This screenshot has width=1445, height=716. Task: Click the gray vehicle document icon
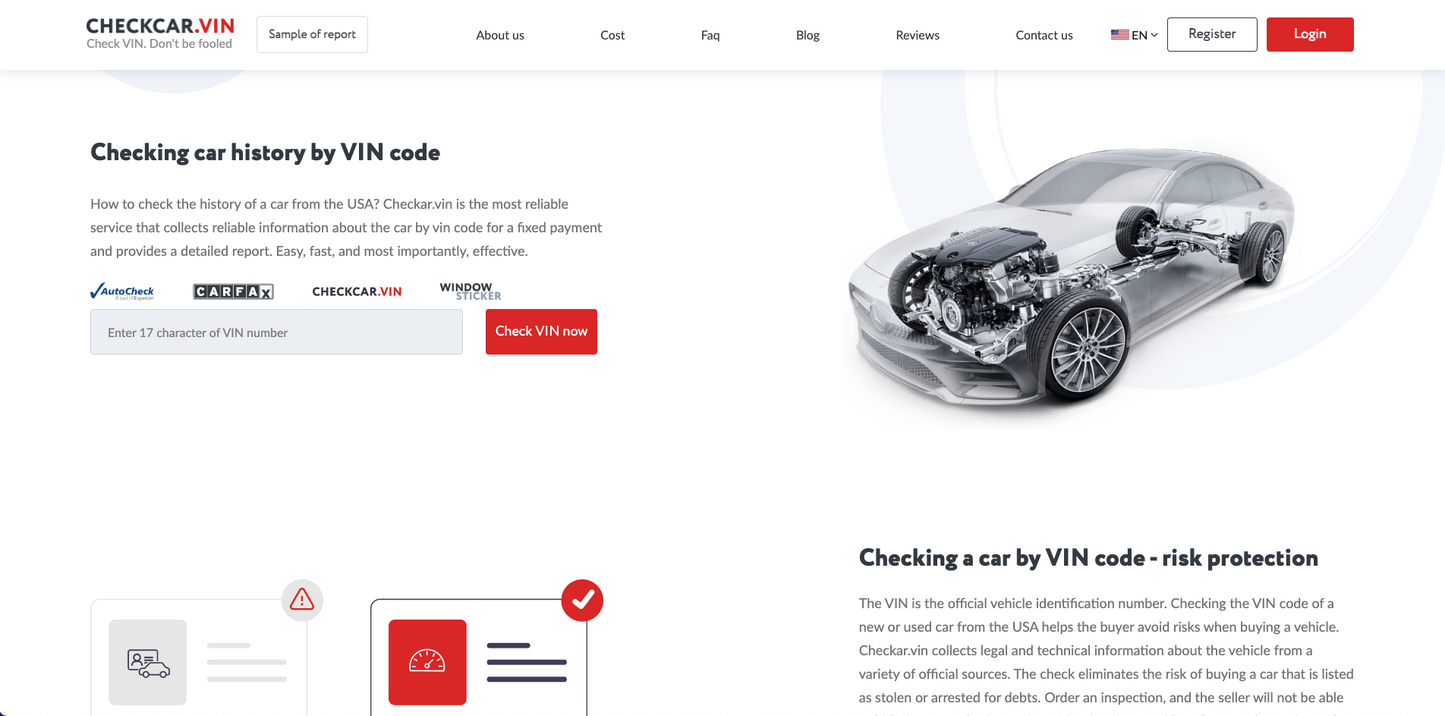tap(148, 662)
